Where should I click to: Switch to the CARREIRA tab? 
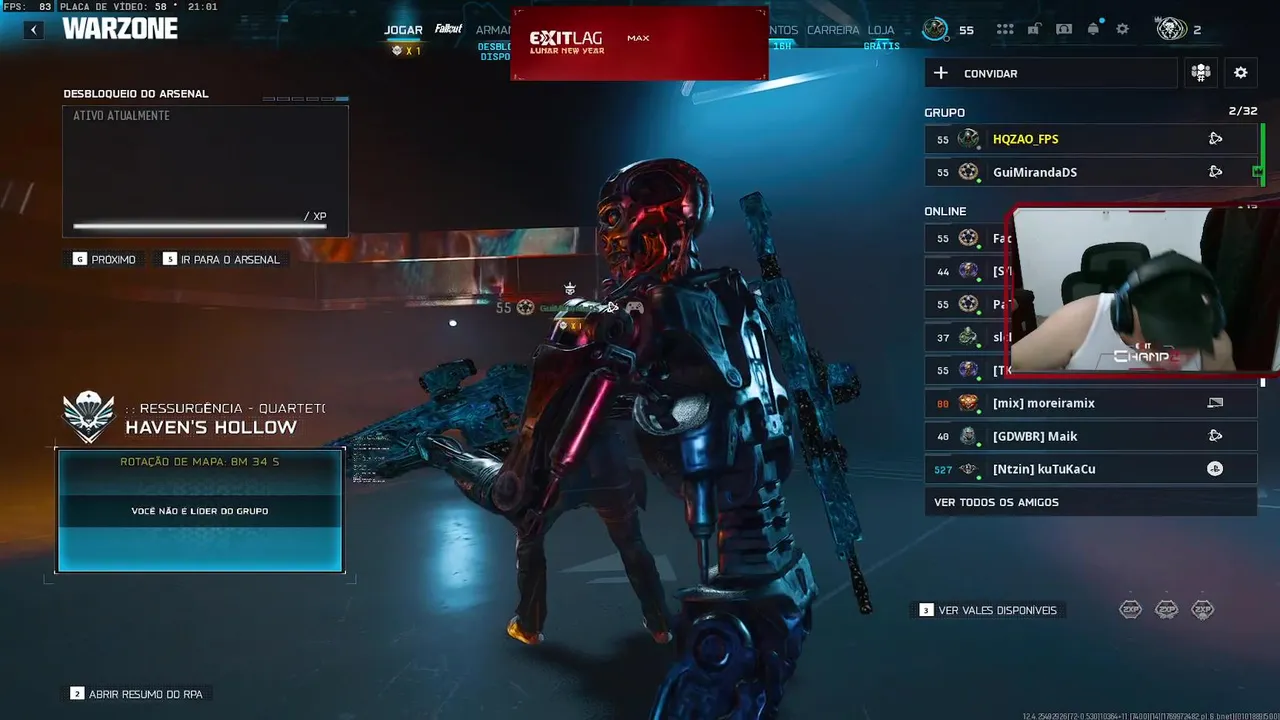(833, 30)
